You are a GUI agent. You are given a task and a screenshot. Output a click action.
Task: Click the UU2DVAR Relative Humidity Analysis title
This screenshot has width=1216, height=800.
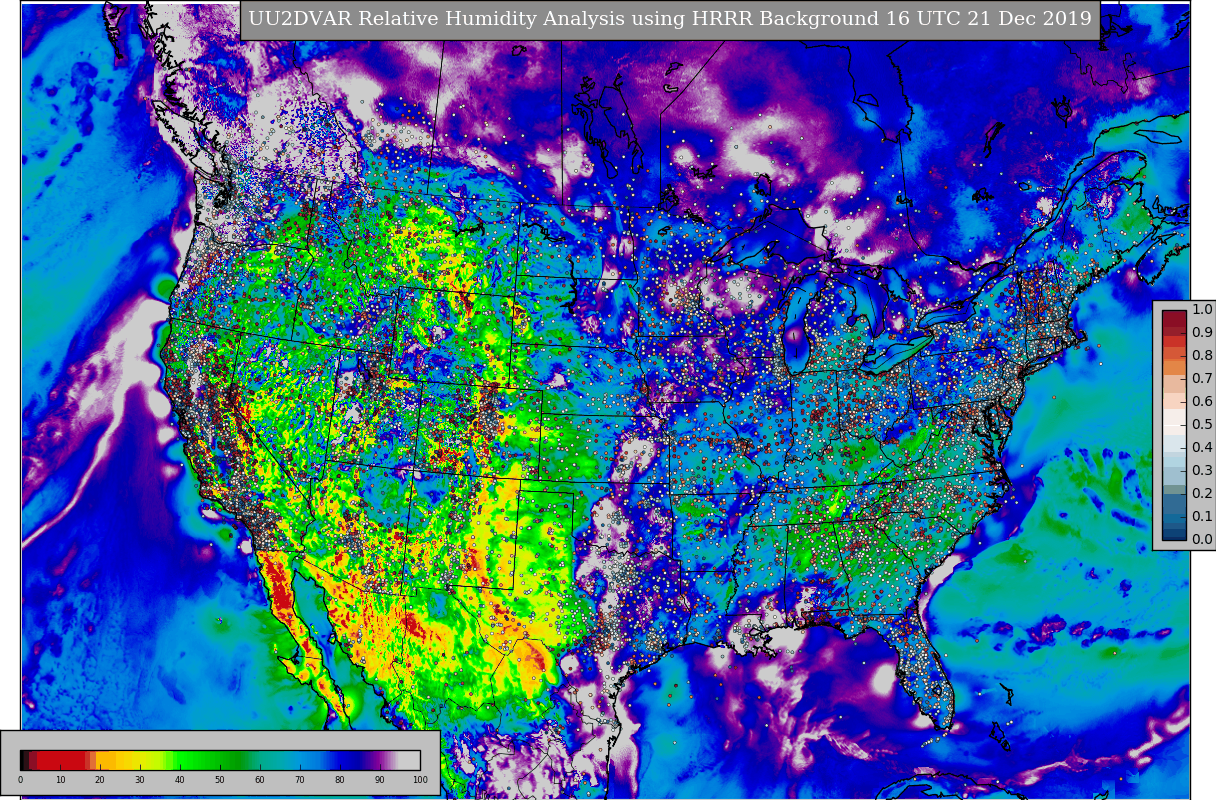(x=670, y=19)
